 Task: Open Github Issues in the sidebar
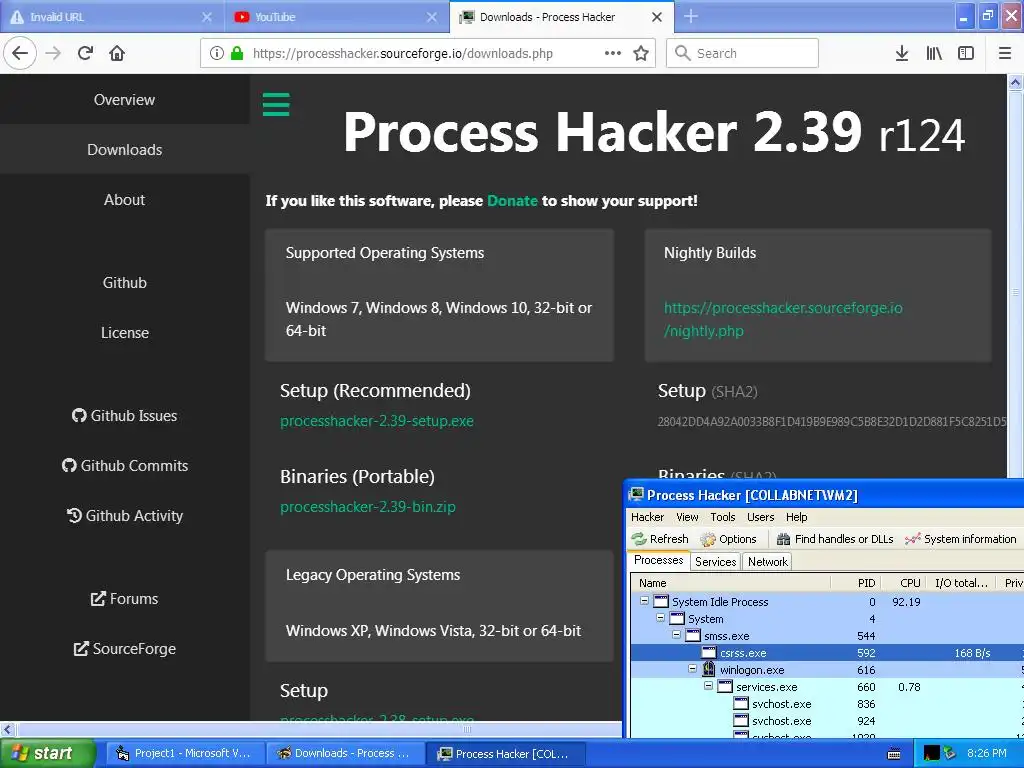124,415
